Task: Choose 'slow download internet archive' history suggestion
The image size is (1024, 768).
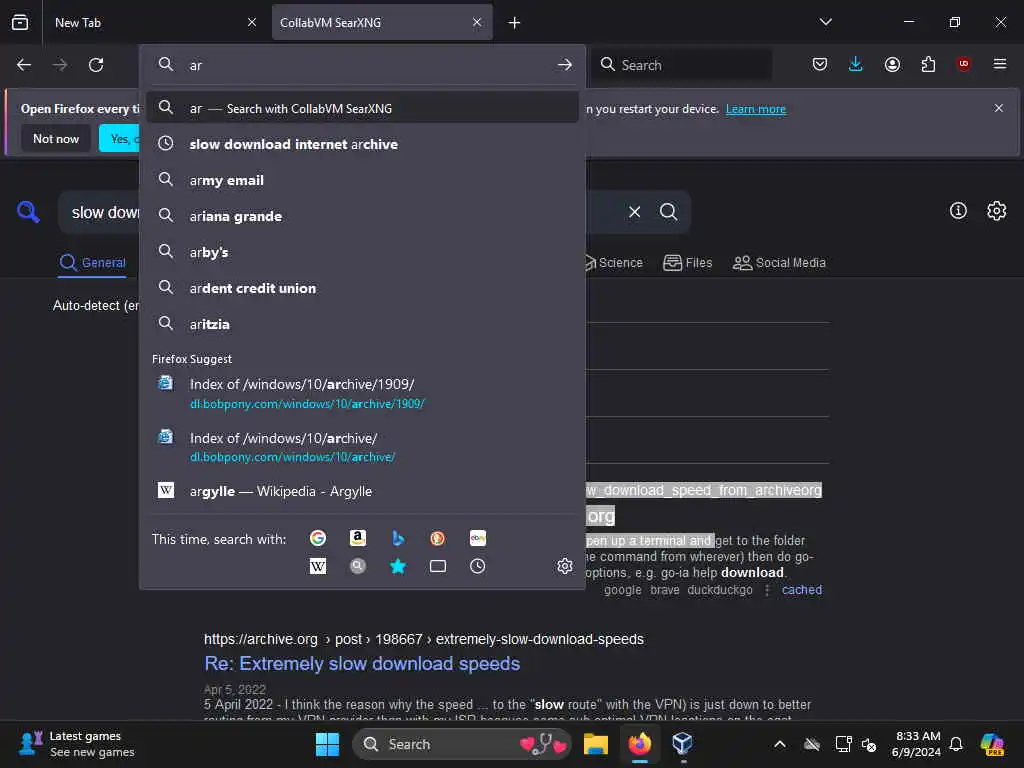Action: point(362,144)
